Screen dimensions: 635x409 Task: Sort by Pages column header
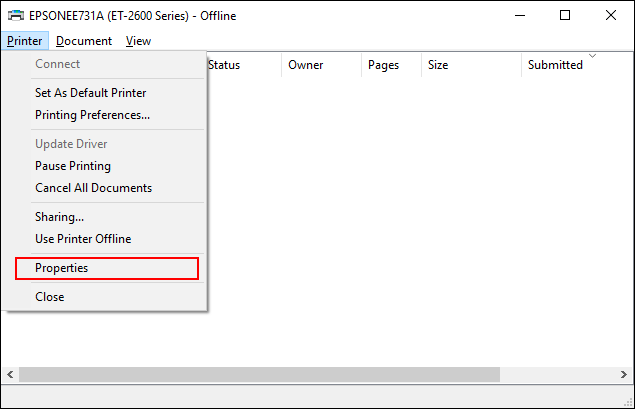click(383, 65)
